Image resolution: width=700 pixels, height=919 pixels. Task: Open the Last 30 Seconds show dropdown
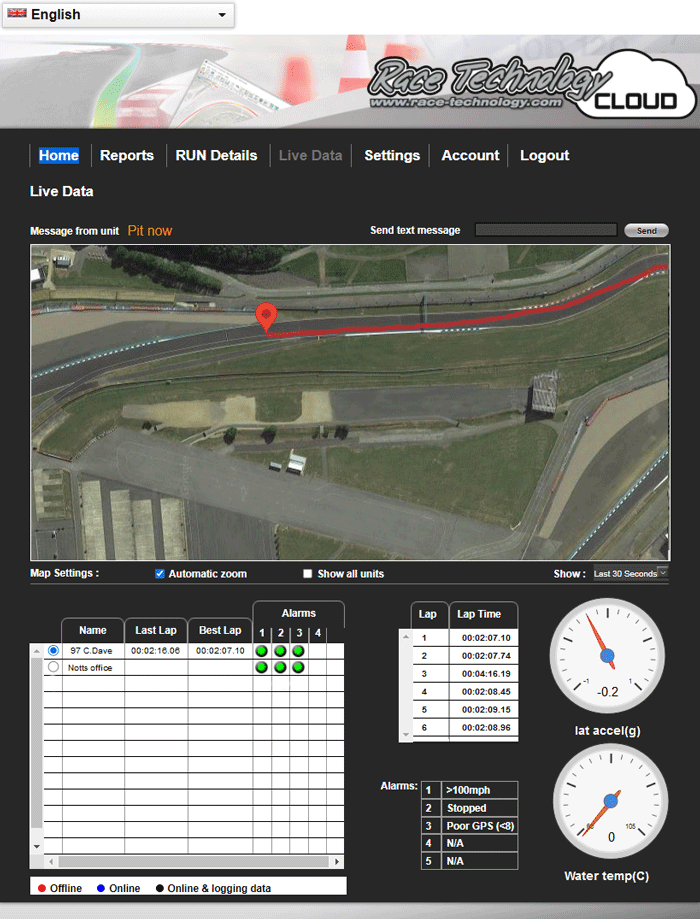coord(629,574)
